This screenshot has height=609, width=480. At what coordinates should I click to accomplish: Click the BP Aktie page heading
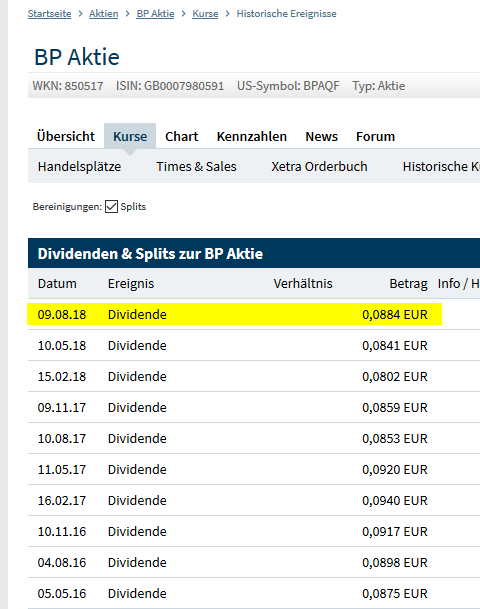77,57
